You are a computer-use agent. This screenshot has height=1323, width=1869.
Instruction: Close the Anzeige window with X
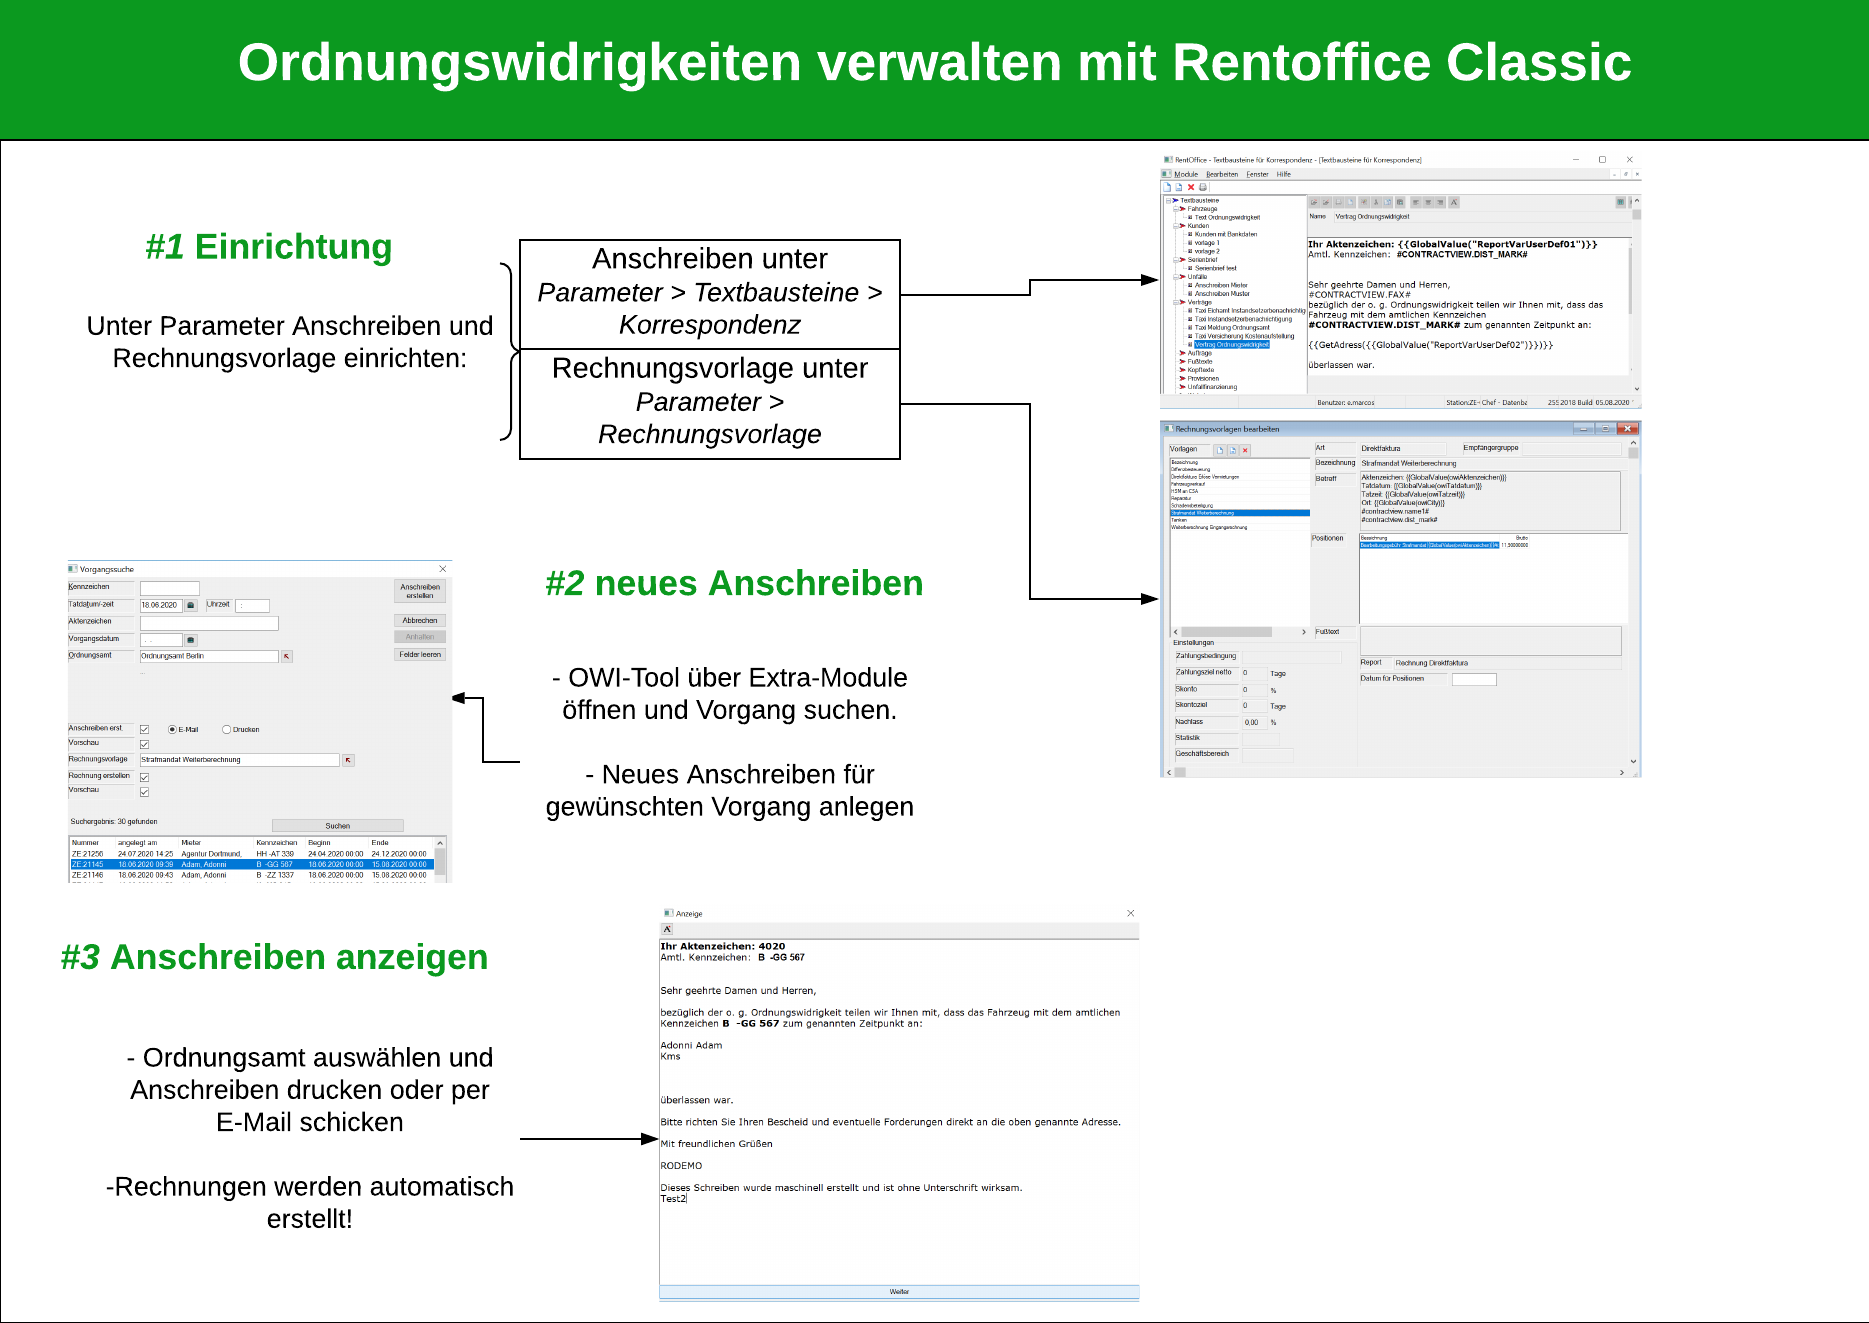click(1131, 913)
